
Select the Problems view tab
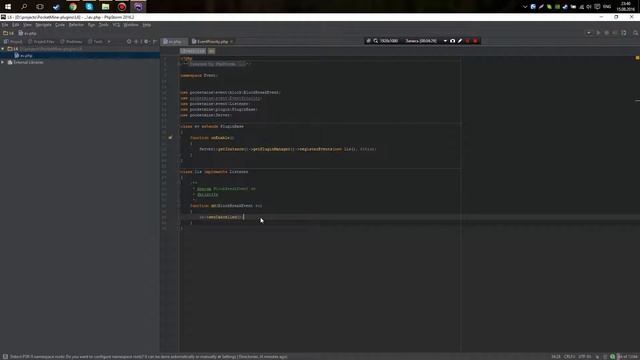coord(71,42)
